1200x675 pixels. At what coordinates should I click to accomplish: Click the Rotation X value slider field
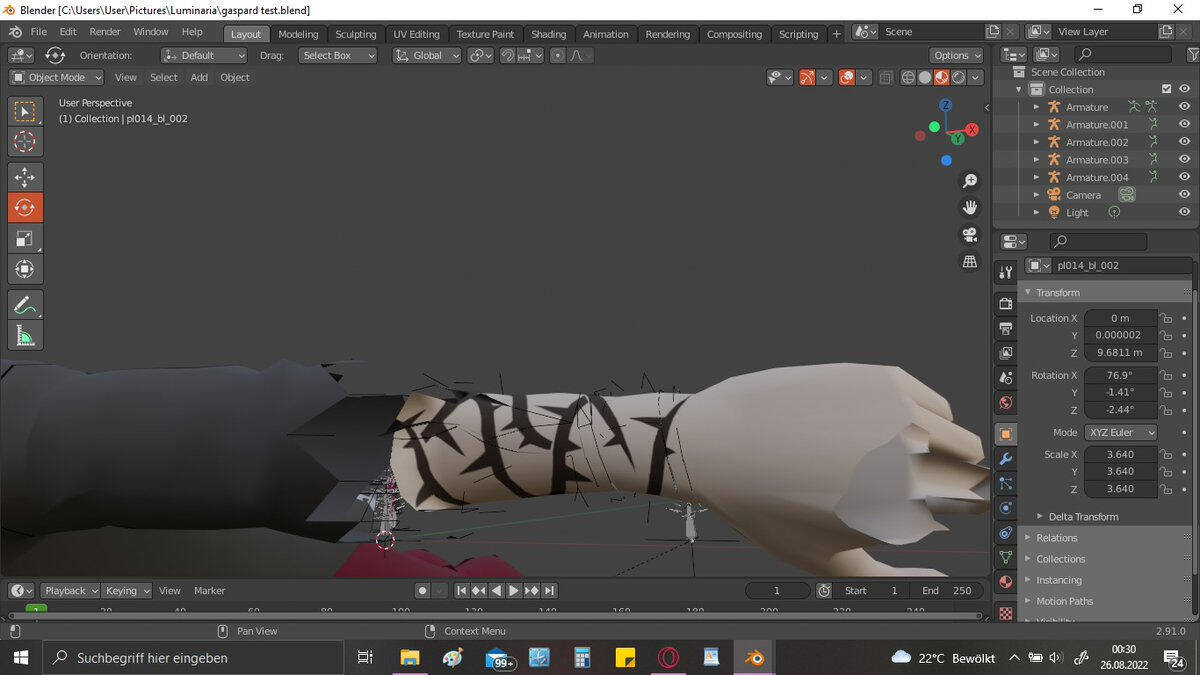(x=1120, y=375)
